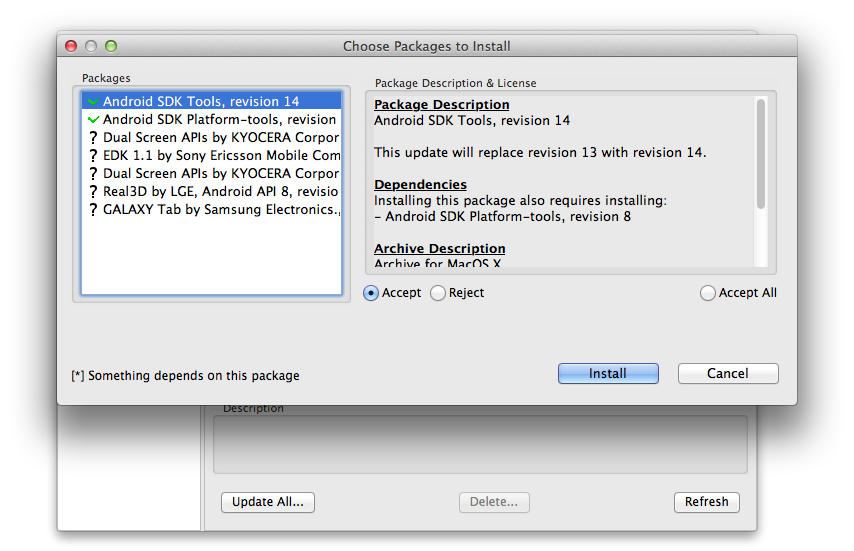This screenshot has width=854, height=551.
Task: Click the Refresh button
Action: (x=706, y=502)
